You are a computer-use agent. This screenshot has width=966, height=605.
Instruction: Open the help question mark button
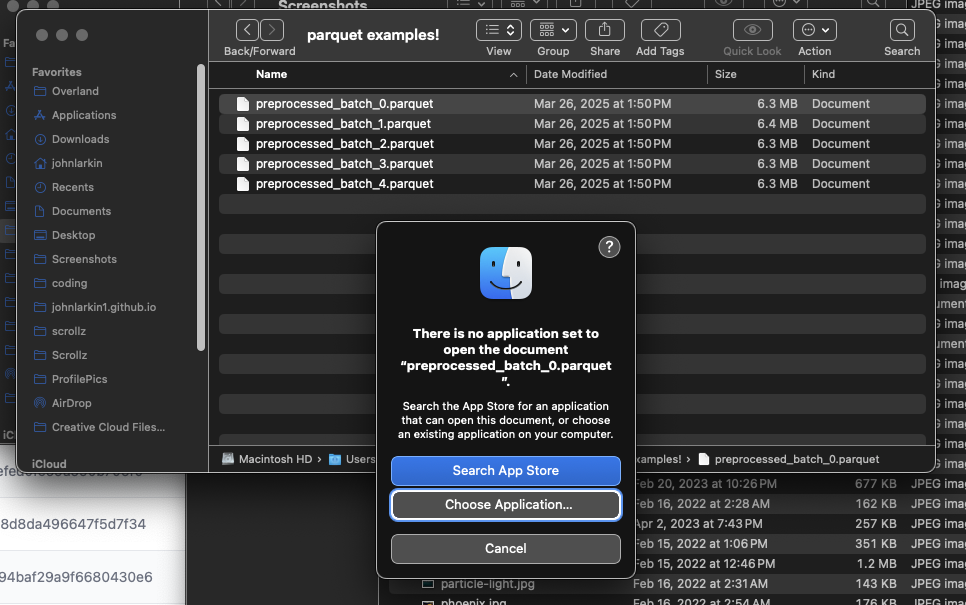coord(609,247)
